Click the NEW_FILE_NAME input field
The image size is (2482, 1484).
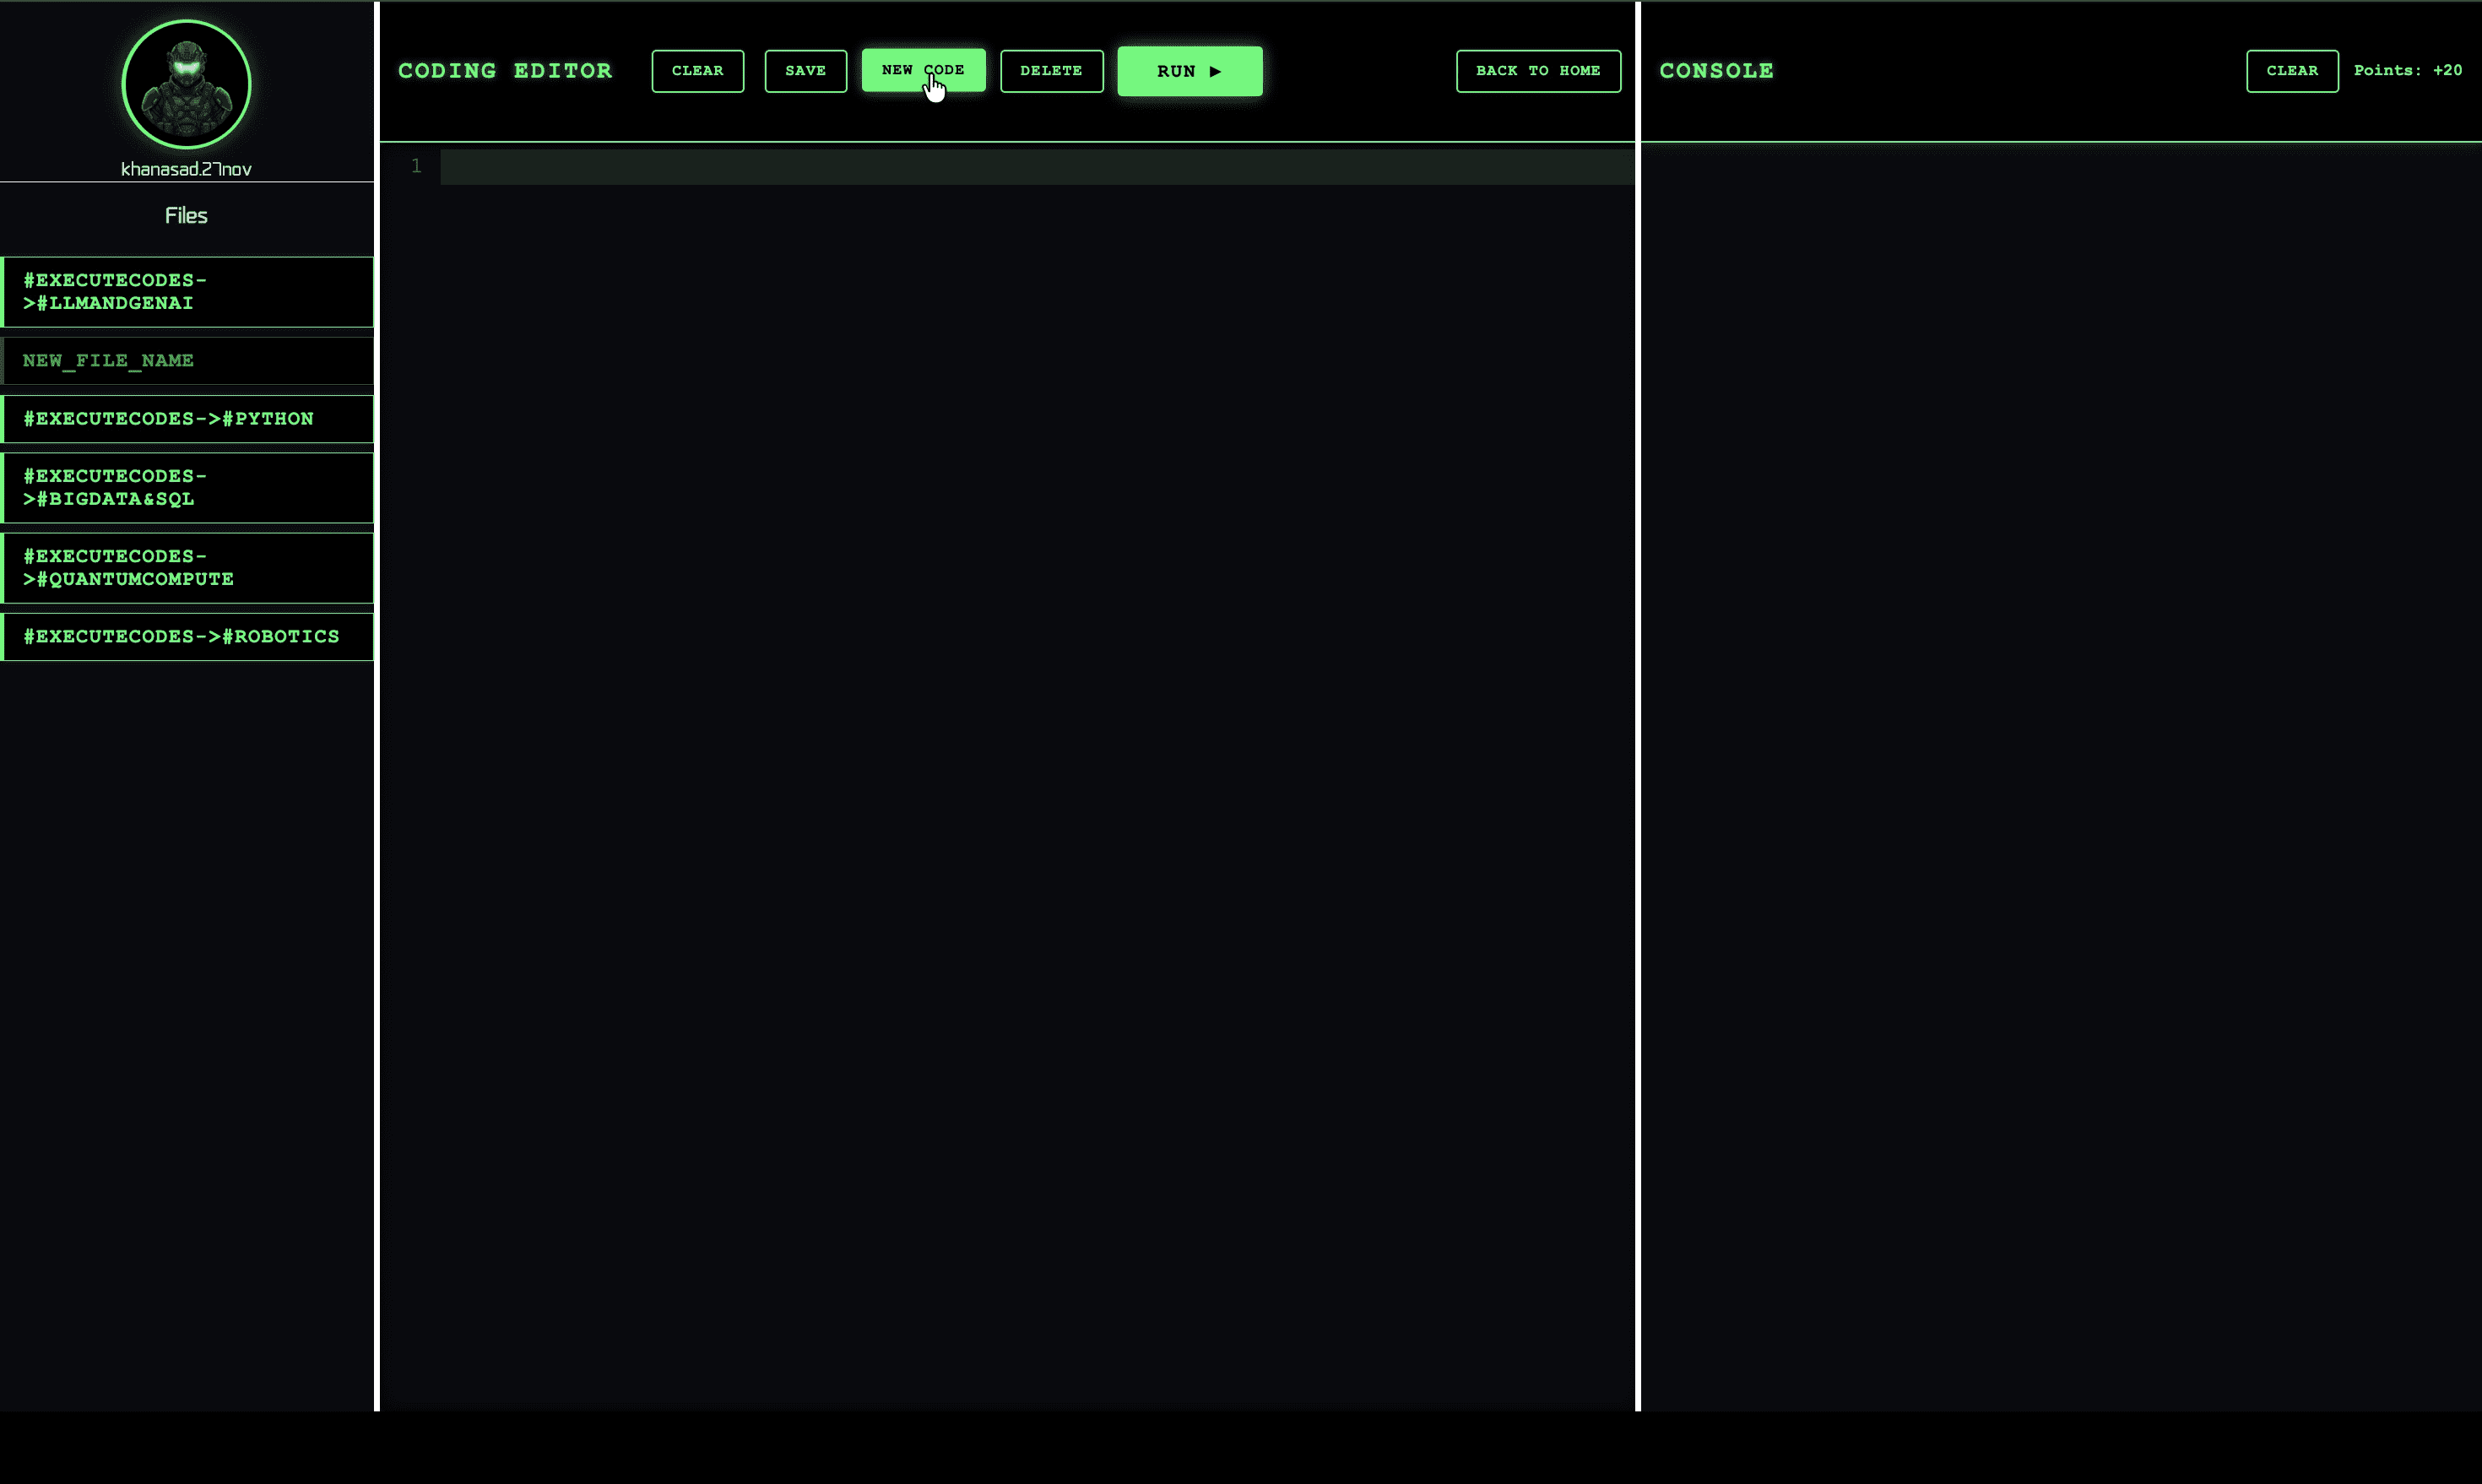point(187,361)
